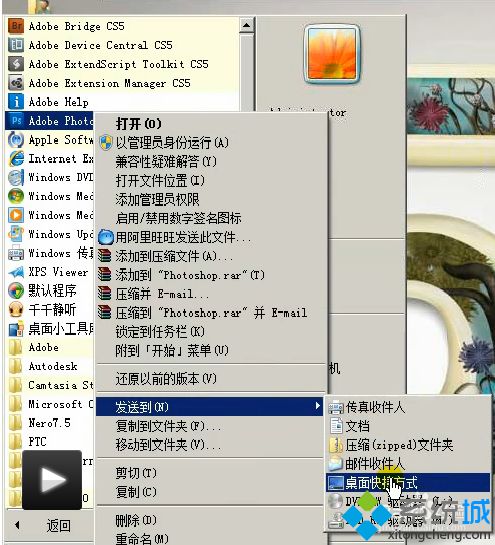Select 桌面快捷方式 in Send To submenu
Screen dimensions: 495x545
408,482
